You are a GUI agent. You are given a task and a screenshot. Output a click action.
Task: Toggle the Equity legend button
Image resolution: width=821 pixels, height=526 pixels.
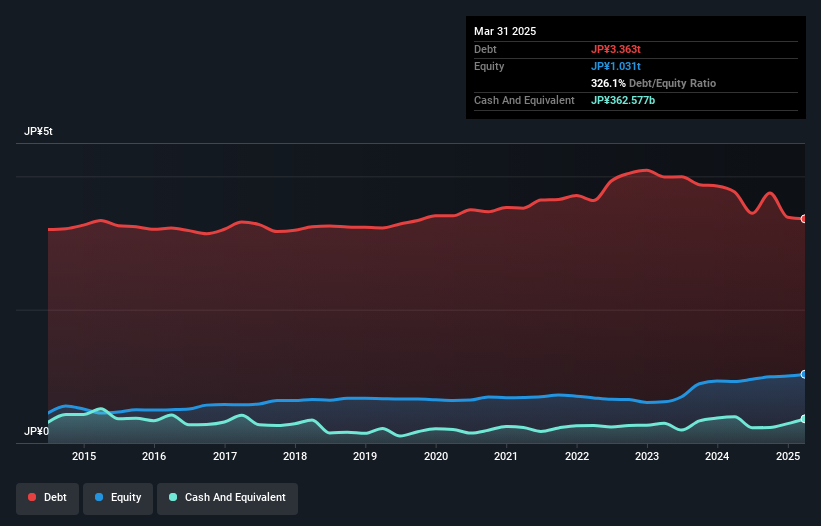pyautogui.click(x=118, y=498)
